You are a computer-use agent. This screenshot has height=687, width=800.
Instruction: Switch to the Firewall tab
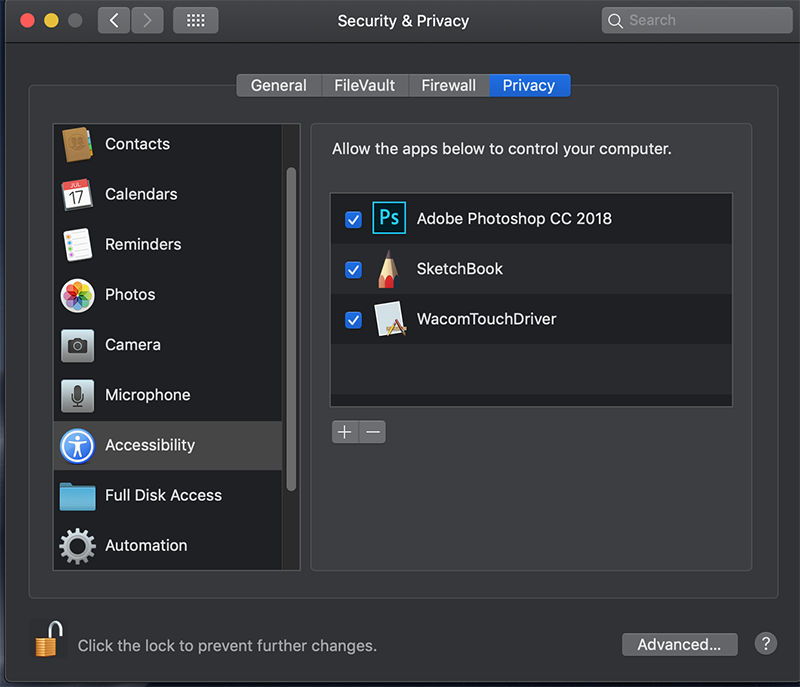point(448,85)
